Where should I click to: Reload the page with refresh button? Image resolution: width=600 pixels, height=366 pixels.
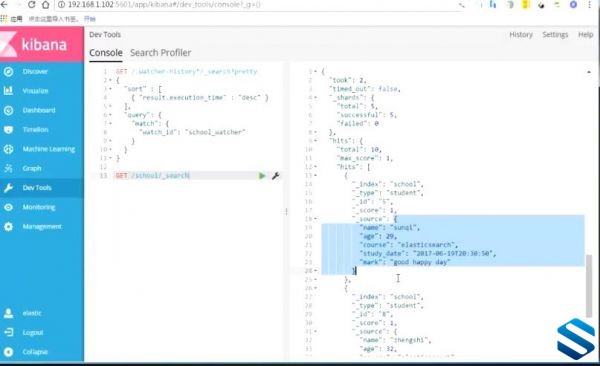click(32, 5)
